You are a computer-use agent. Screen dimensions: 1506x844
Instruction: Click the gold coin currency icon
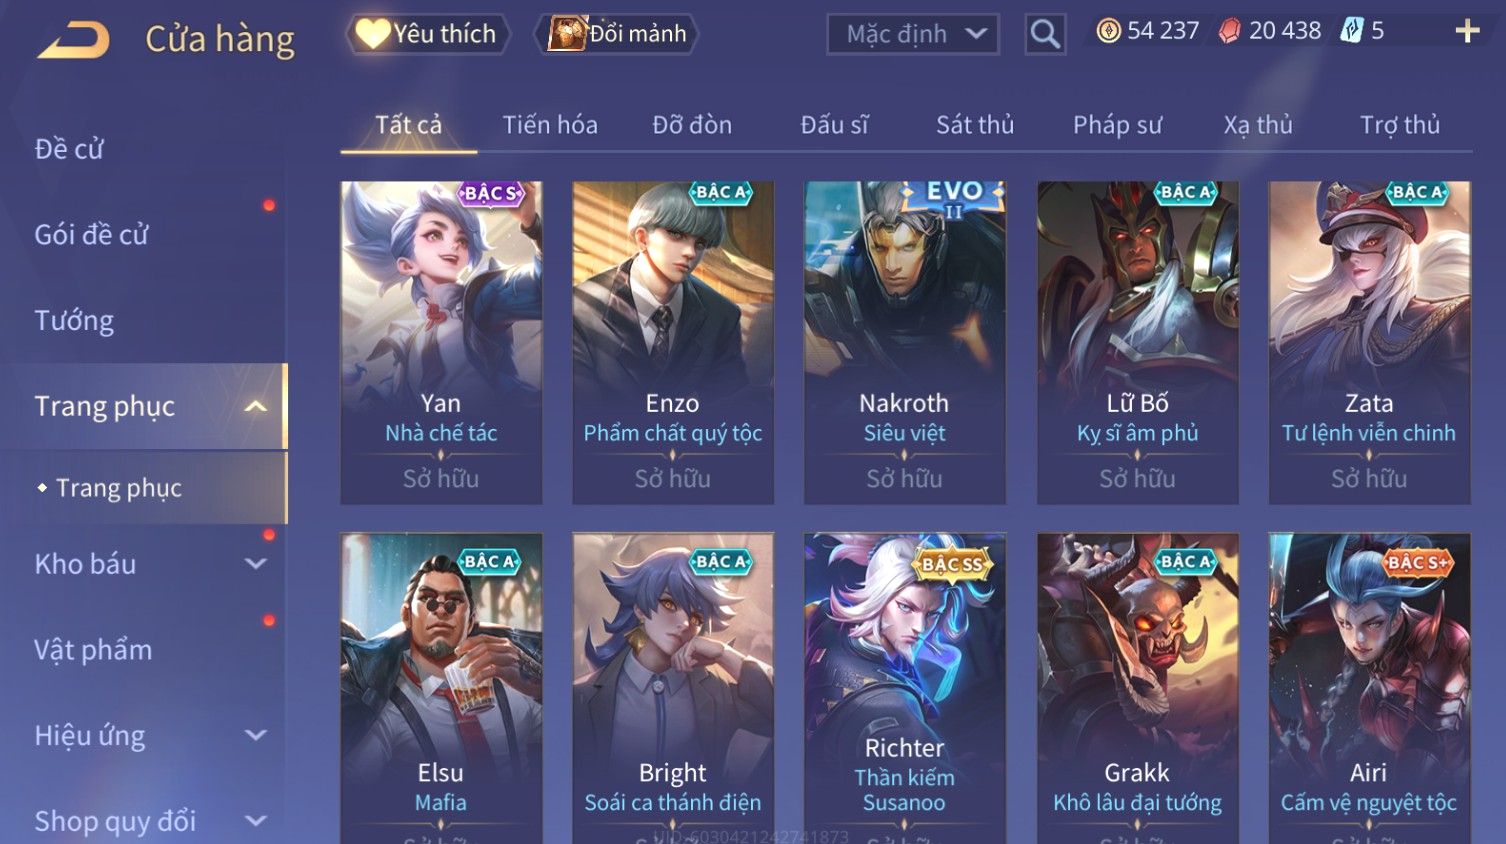tap(1108, 31)
